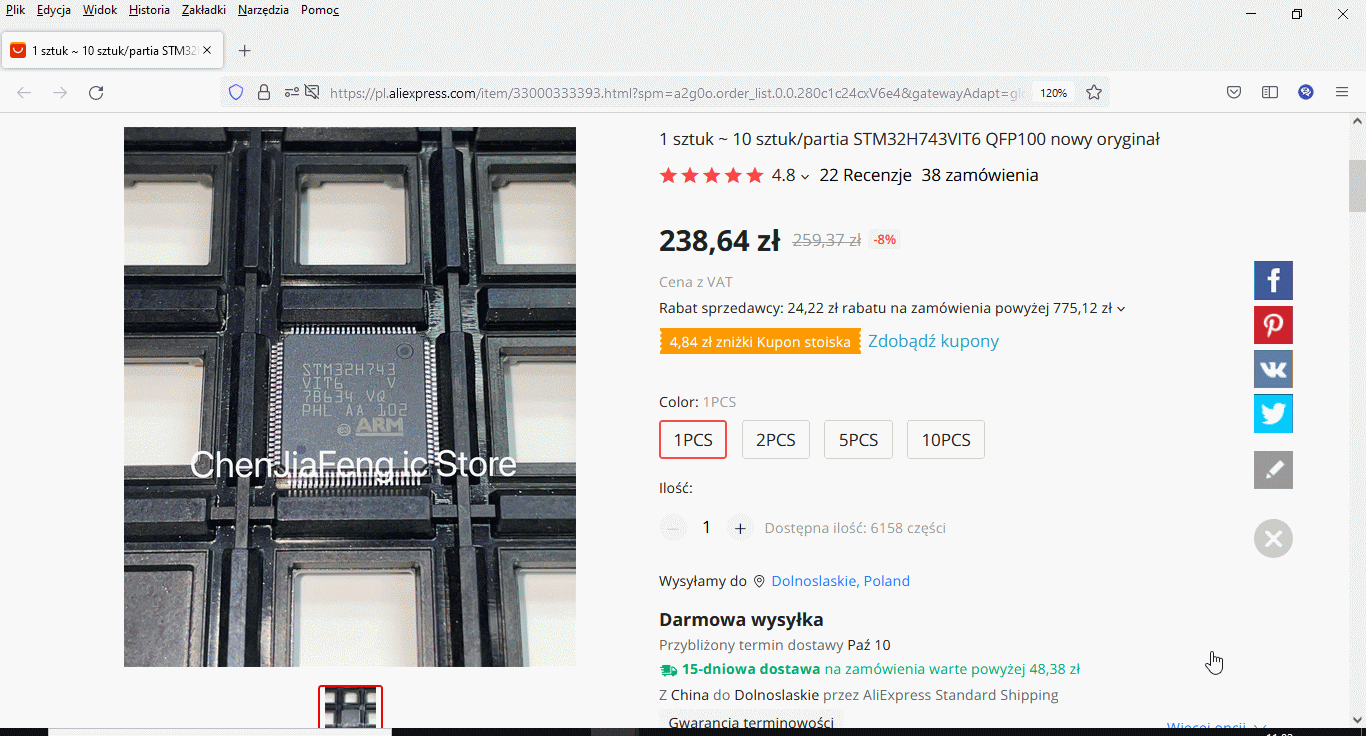
Task: Open Dolnoslaskie, Poland shipping destination link
Action: 840,581
